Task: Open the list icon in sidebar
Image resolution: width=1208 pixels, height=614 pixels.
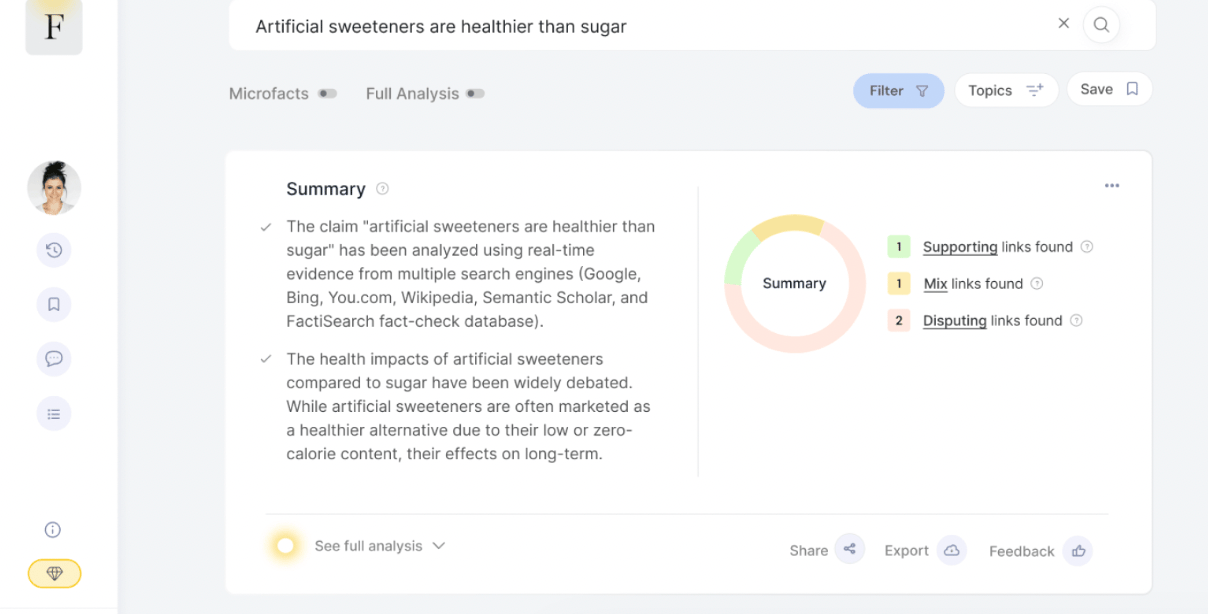Action: (x=54, y=413)
